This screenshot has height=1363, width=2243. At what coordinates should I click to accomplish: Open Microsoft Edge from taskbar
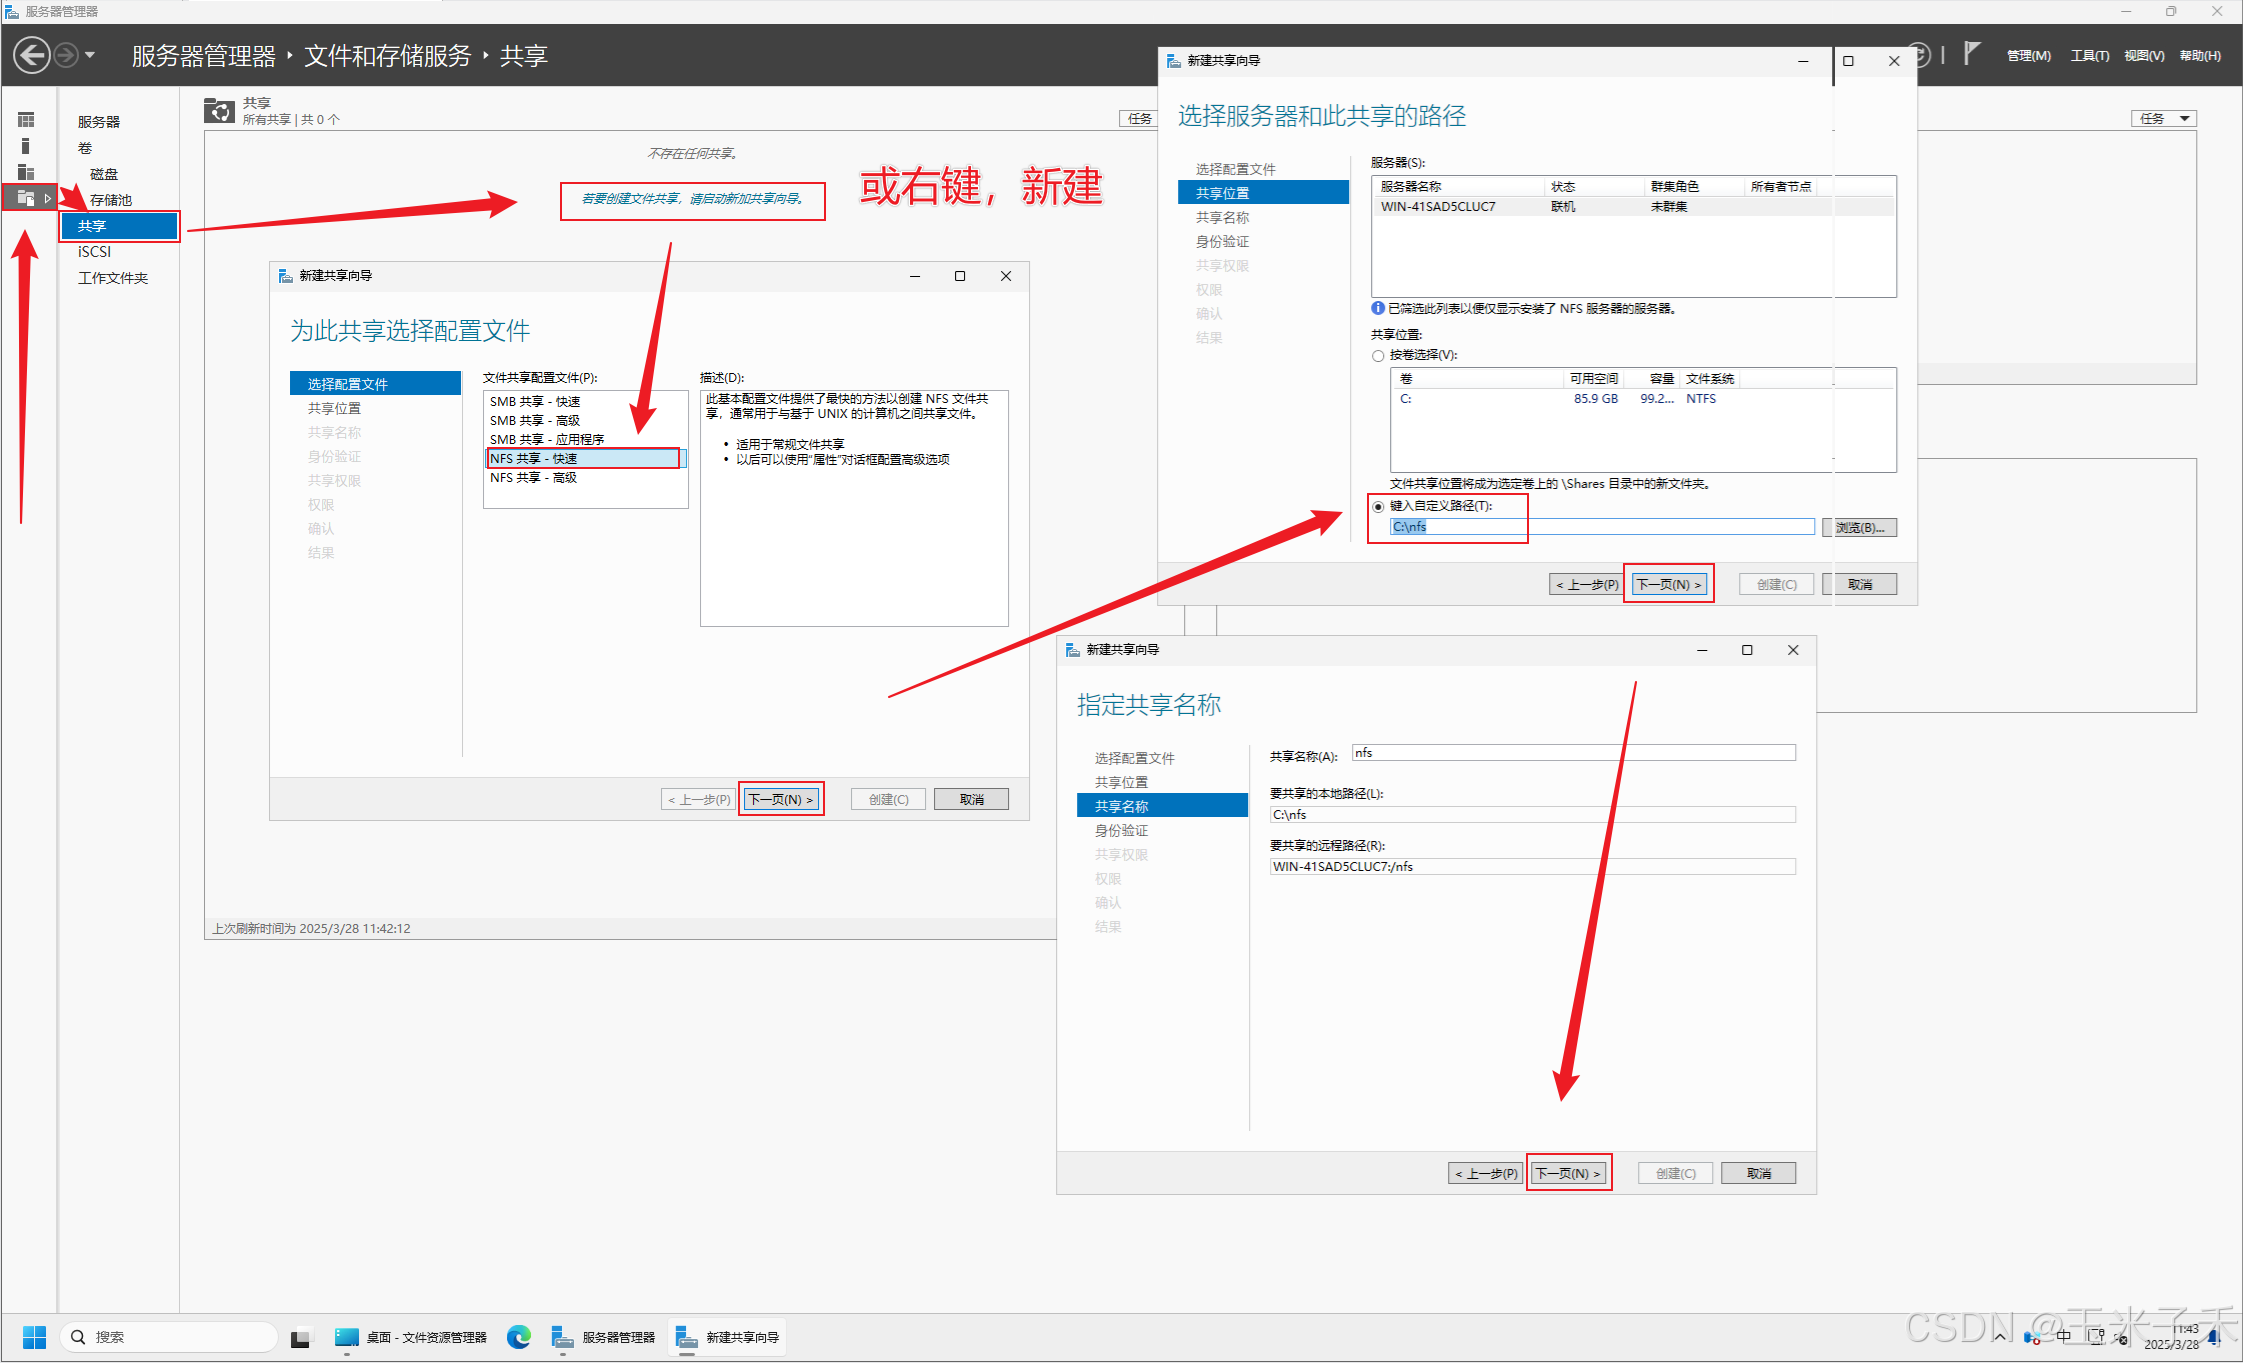518,1337
